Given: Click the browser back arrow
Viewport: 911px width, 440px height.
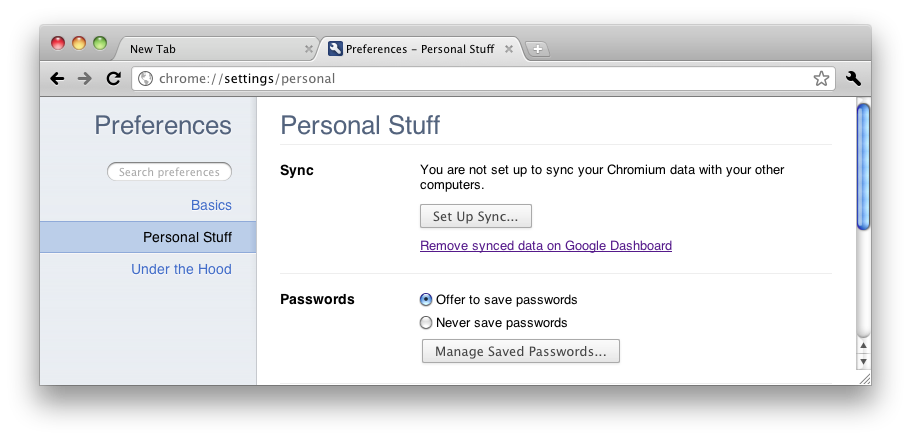Looking at the screenshot, I should point(57,78).
